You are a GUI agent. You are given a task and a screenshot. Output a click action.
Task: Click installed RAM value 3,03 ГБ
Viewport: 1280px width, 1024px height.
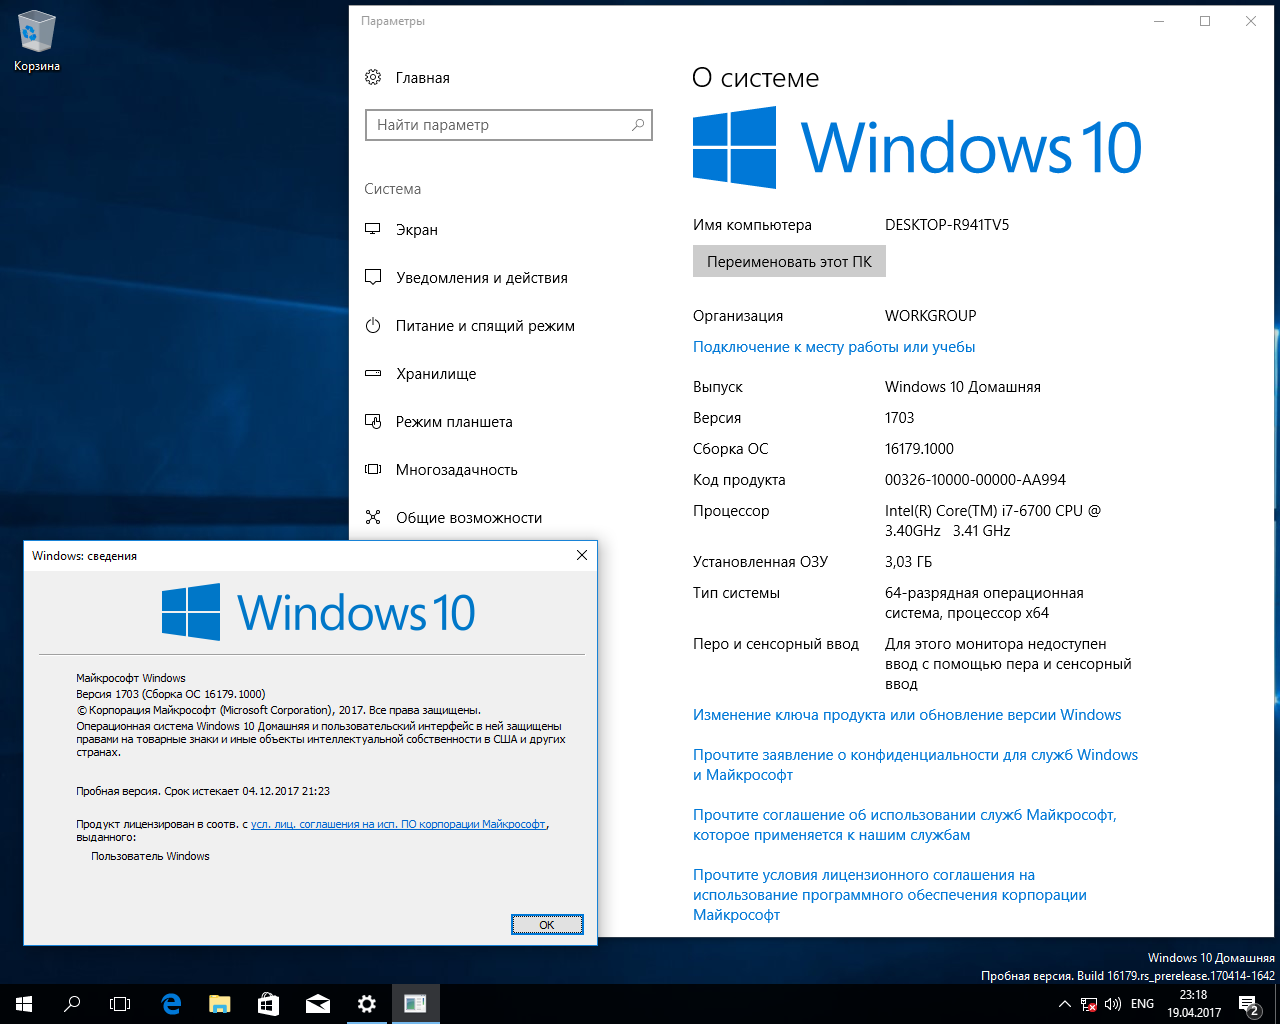pyautogui.click(x=908, y=562)
